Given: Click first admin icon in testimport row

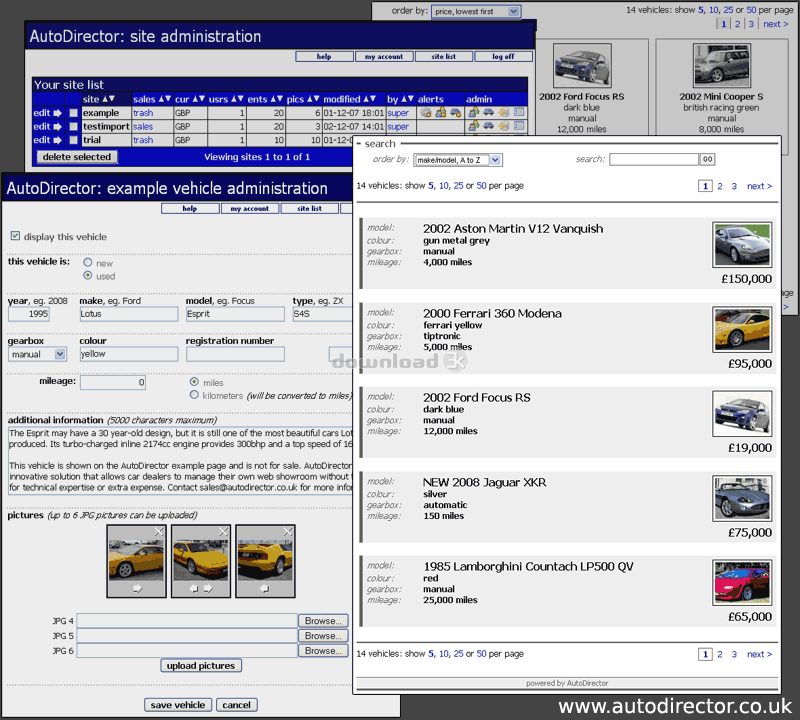Looking at the screenshot, I should pos(472,127).
